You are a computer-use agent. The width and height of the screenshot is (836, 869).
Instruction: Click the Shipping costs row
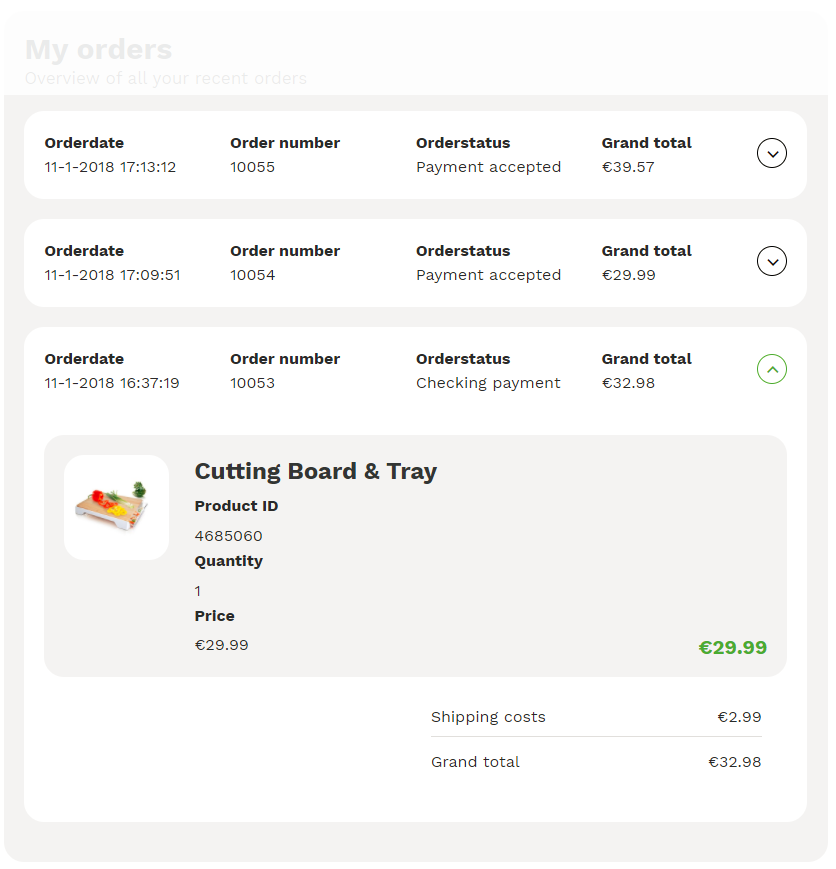tap(488, 717)
